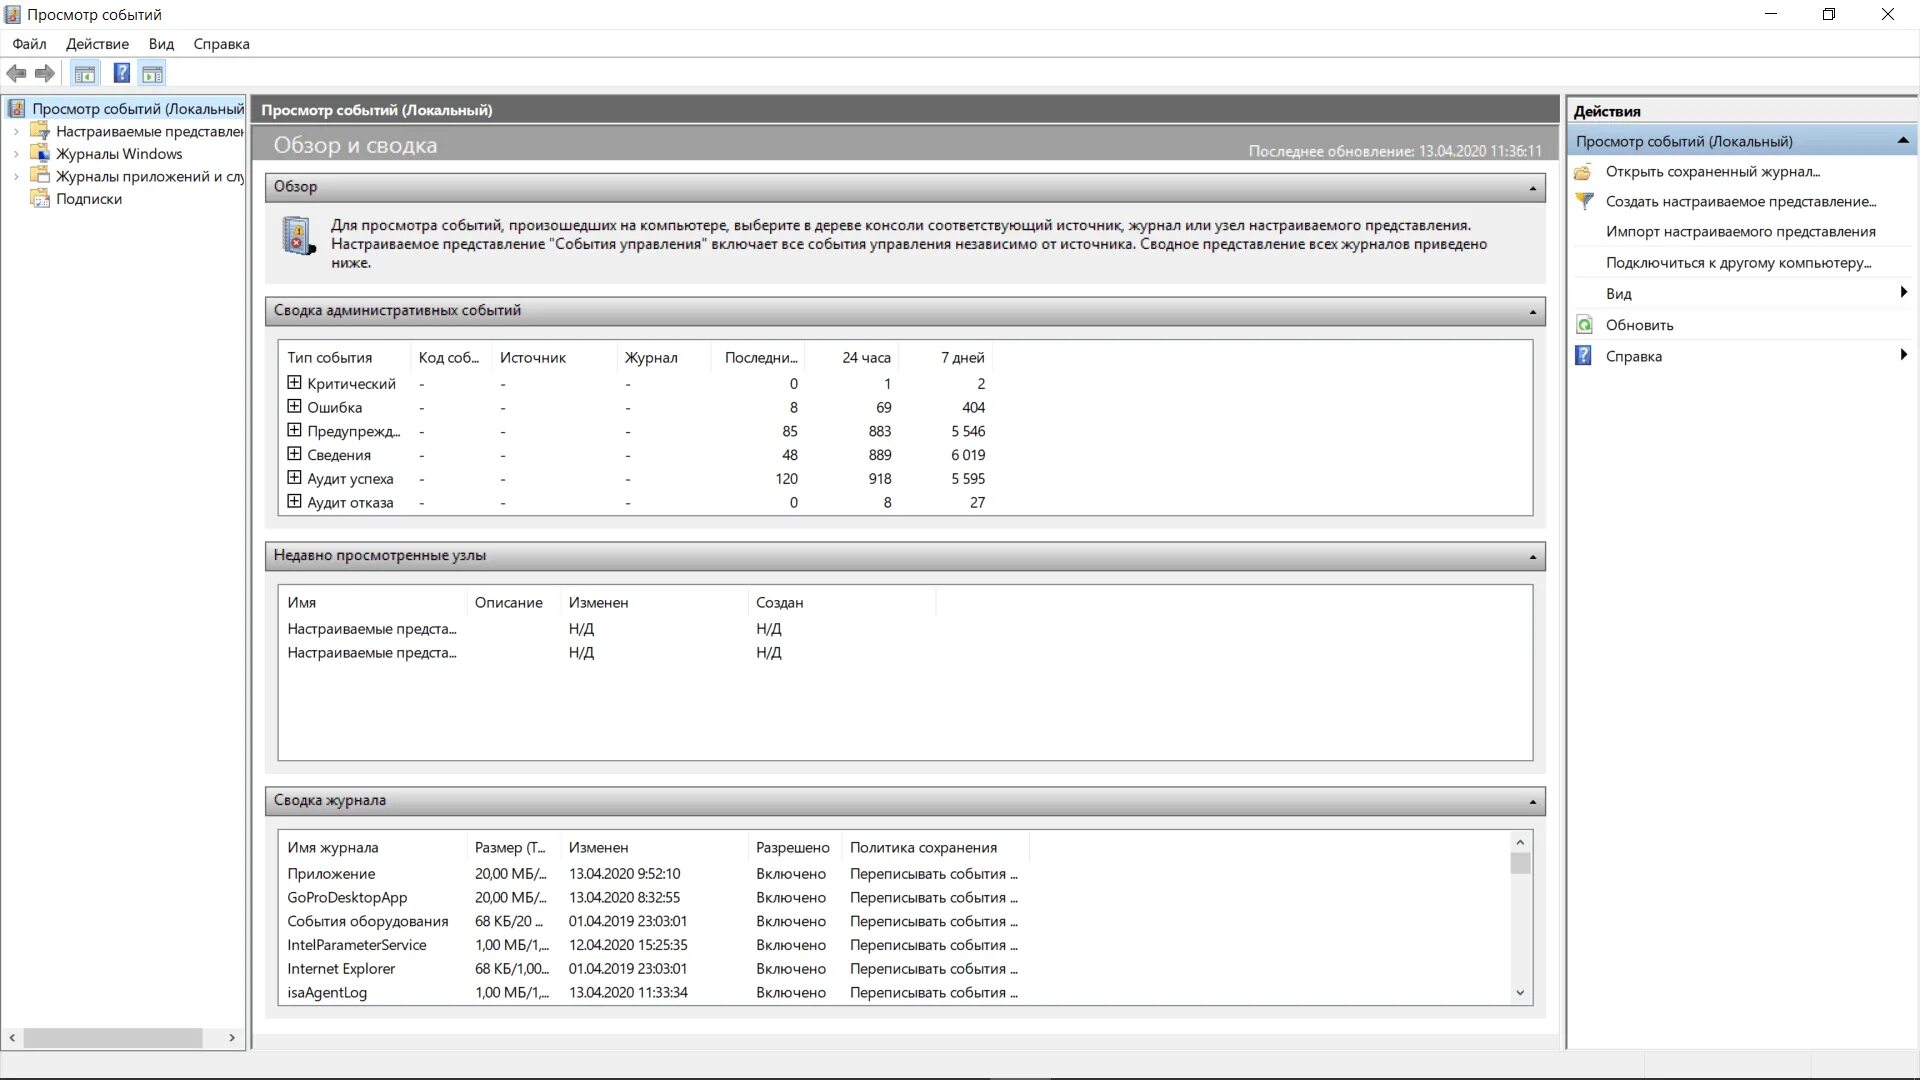Collapse the Сводка журнала section

pyautogui.click(x=1532, y=801)
